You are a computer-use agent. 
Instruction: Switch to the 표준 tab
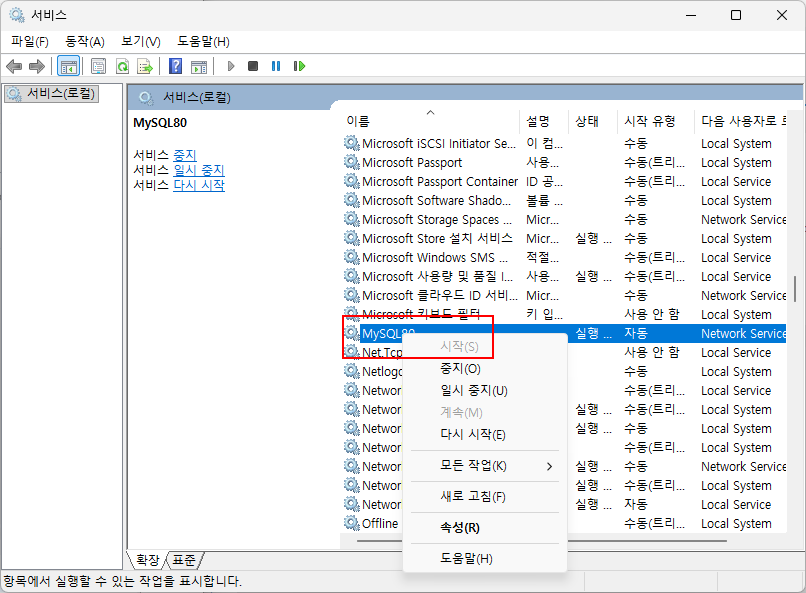tap(184, 560)
